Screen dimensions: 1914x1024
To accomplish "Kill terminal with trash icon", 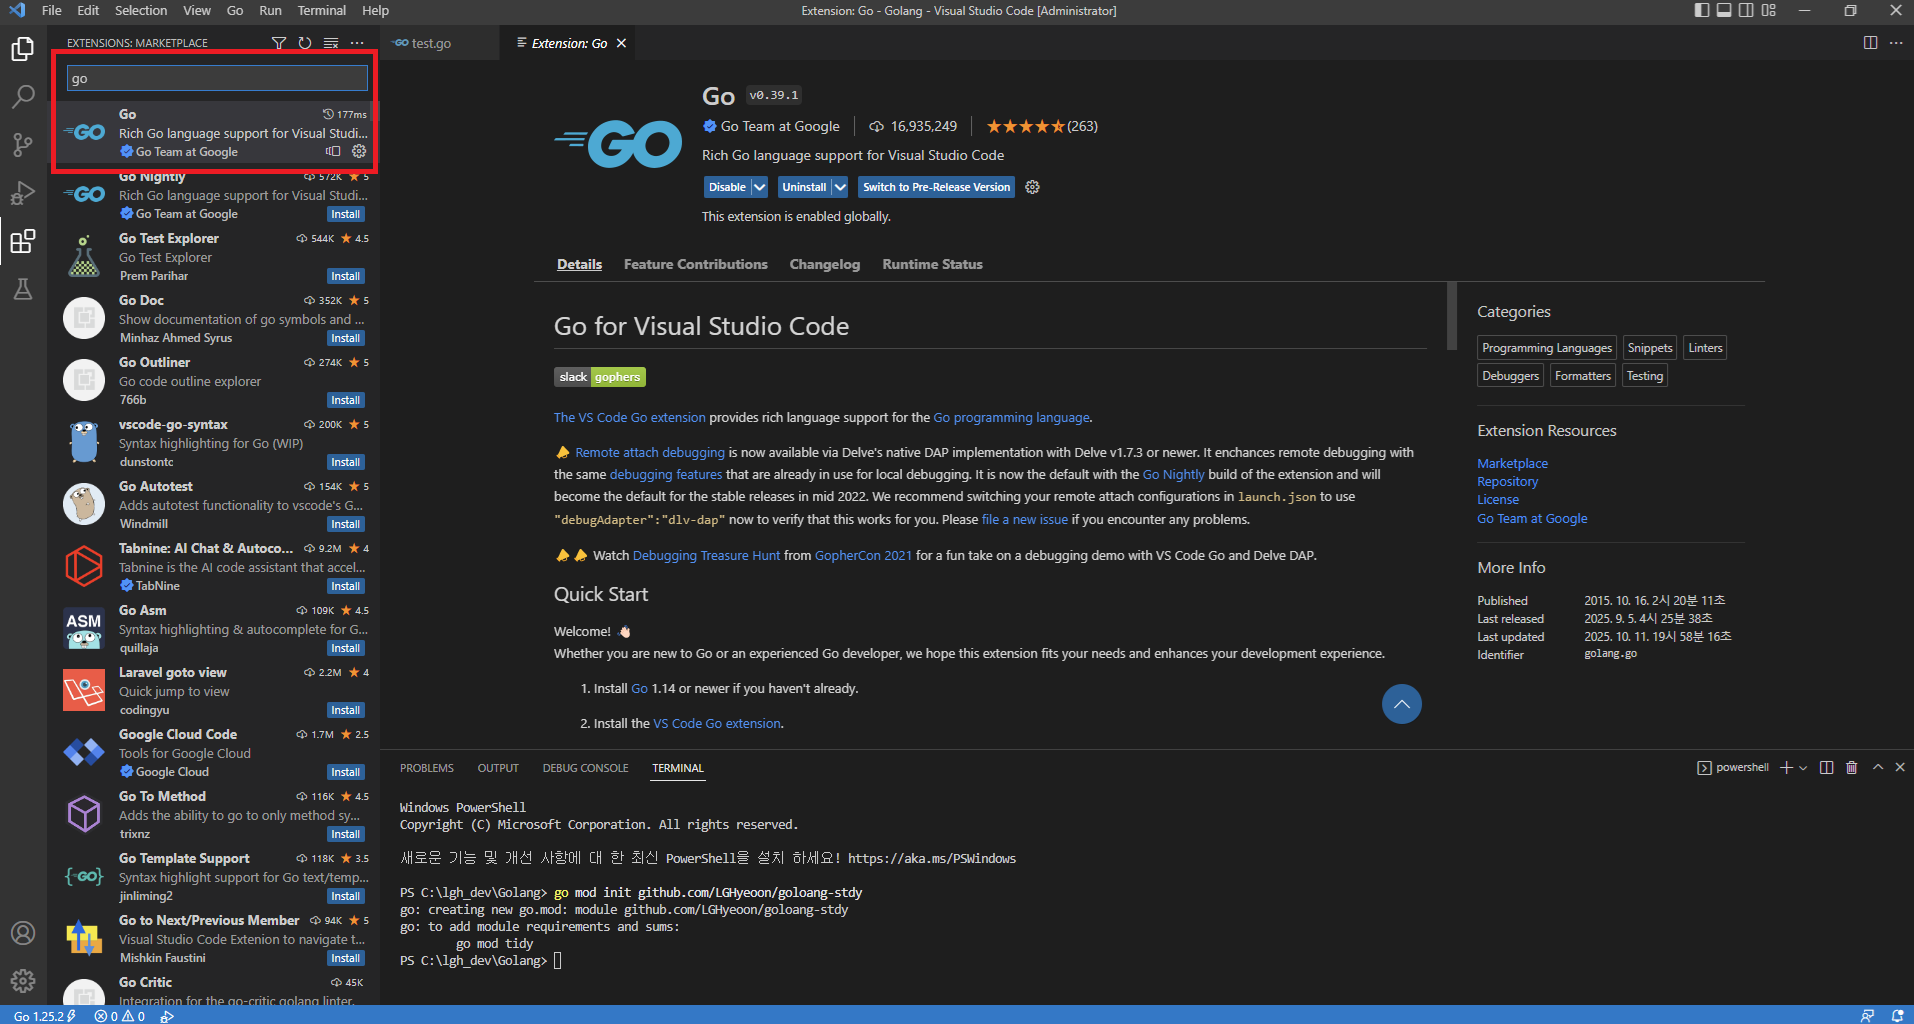I will [1851, 768].
